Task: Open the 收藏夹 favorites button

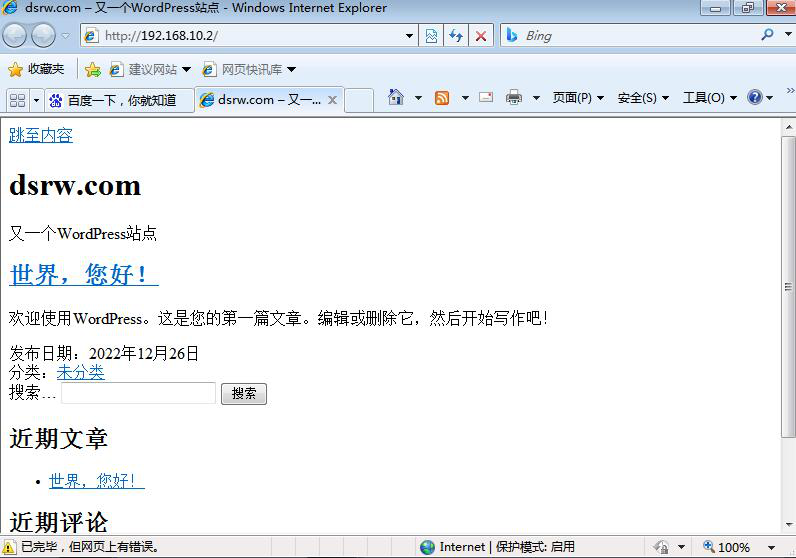Action: (x=36, y=69)
